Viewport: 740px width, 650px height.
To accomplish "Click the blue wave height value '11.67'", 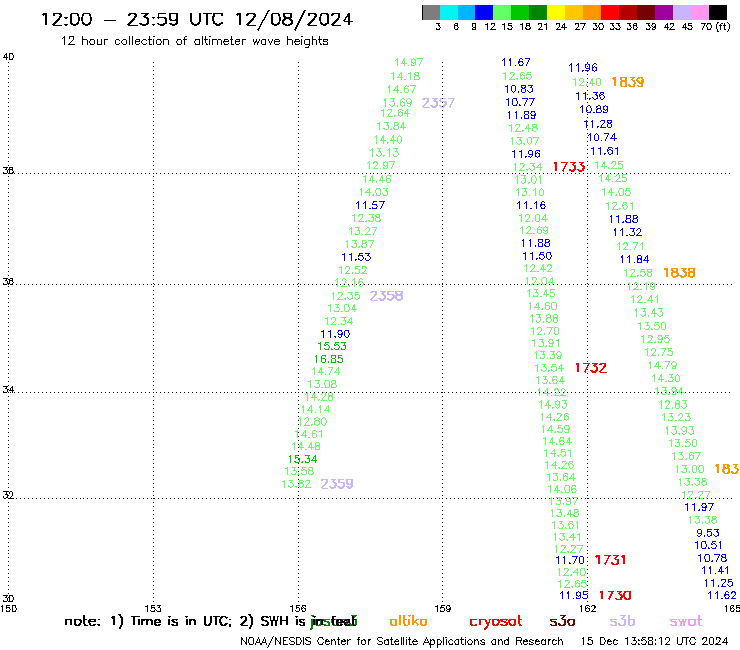I will [x=516, y=62].
